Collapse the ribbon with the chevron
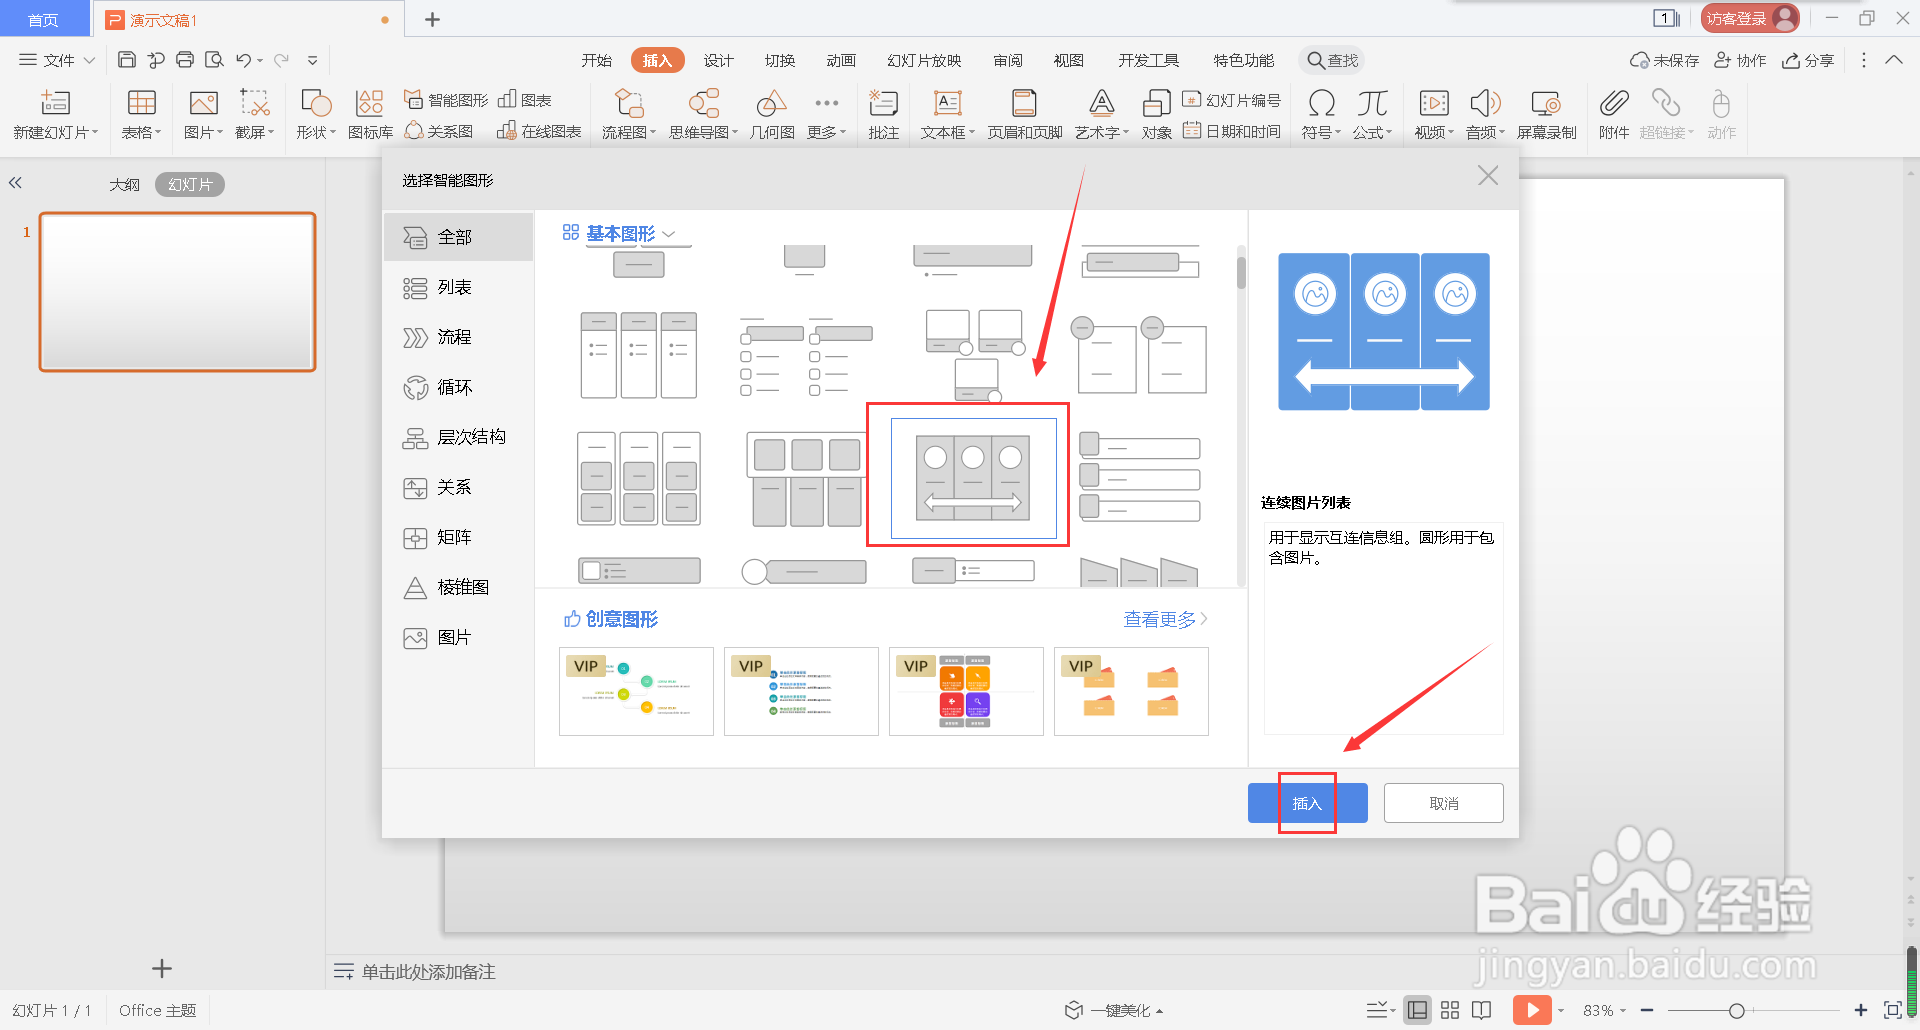The image size is (1920, 1030). point(1894,60)
